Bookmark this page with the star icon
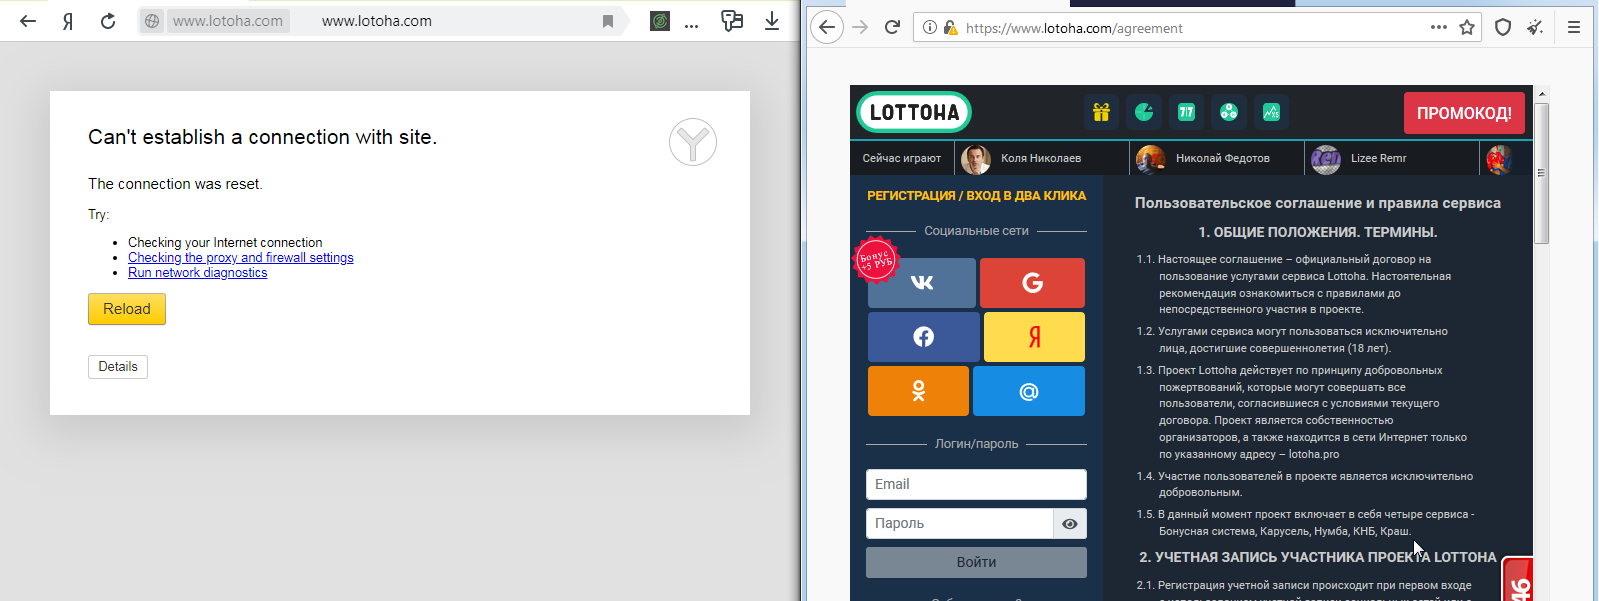Image resolution: width=1599 pixels, height=601 pixels. coord(1467,27)
